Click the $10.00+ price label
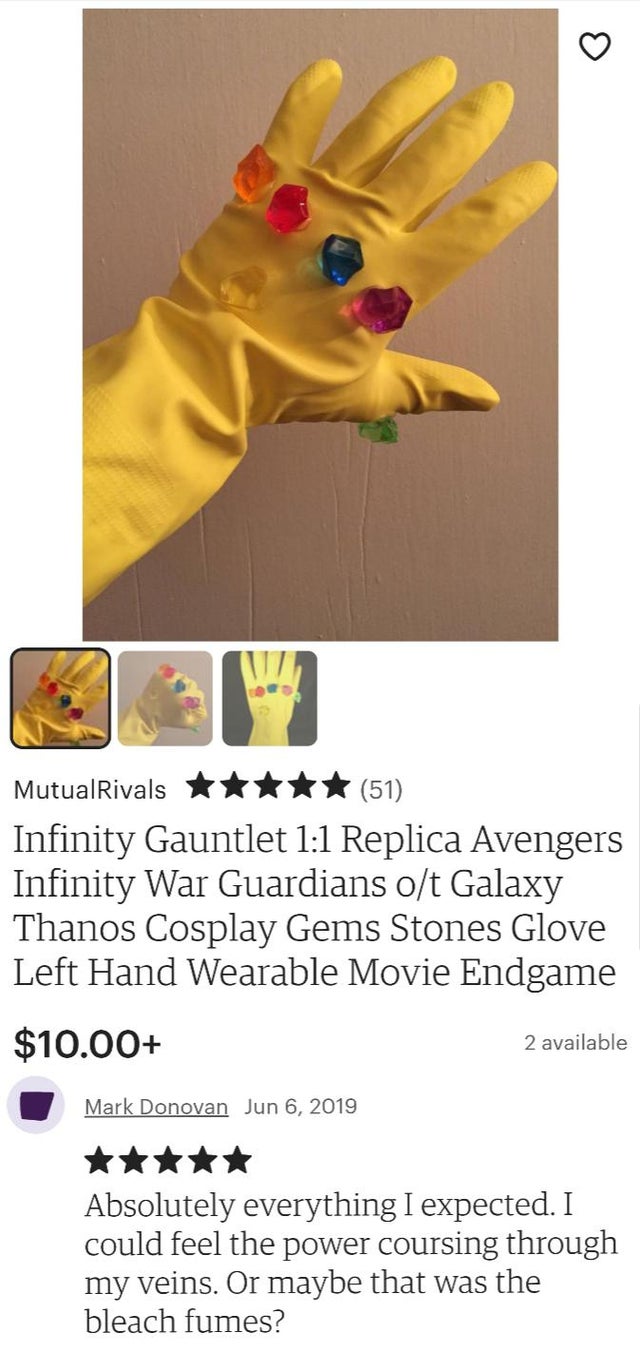 coord(87,1042)
